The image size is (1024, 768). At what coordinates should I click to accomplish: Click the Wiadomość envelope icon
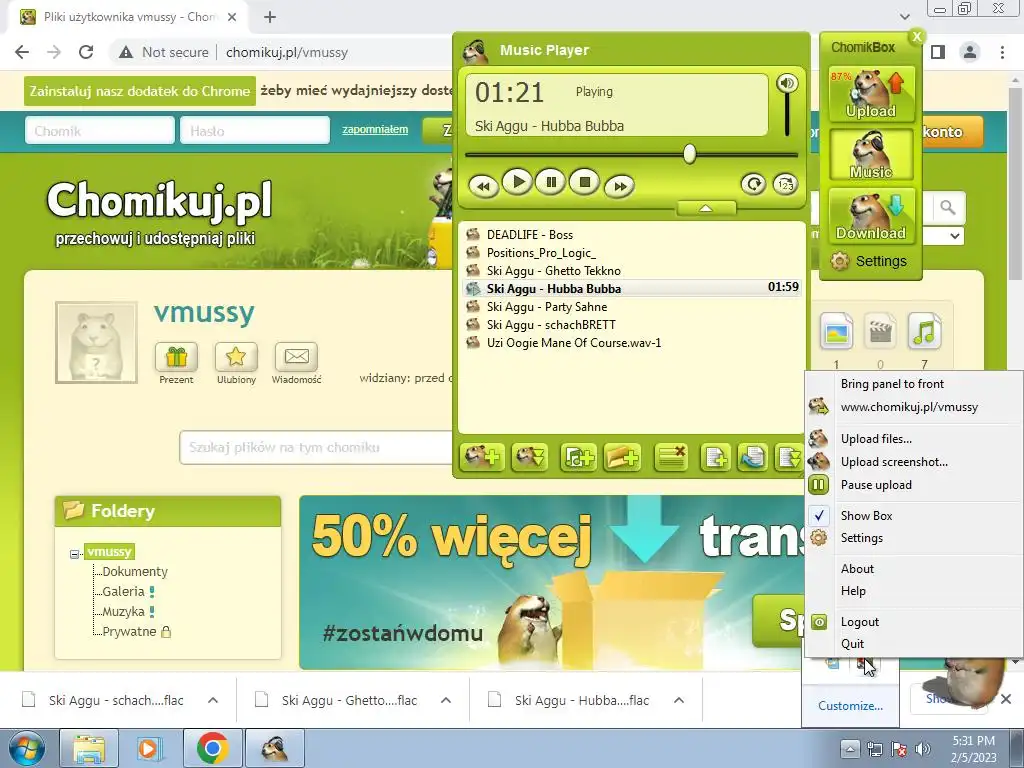point(296,357)
